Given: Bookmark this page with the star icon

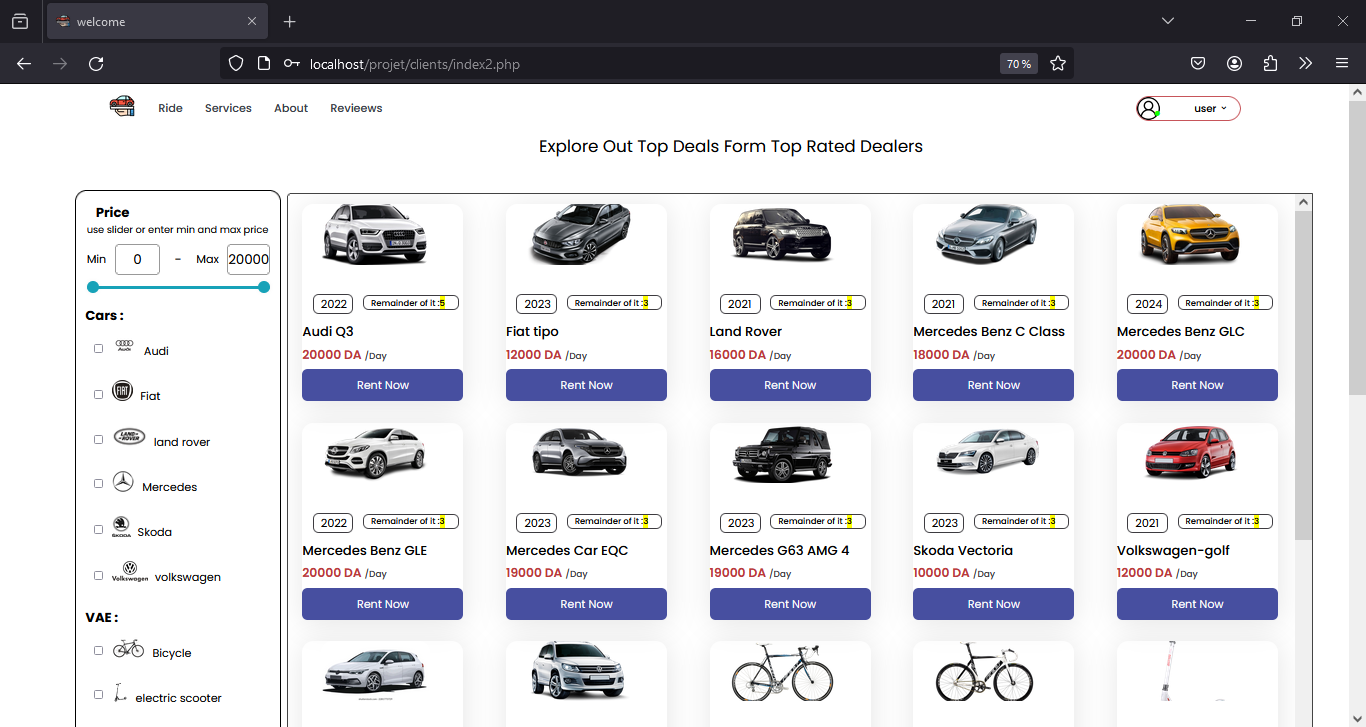Looking at the screenshot, I should point(1057,63).
